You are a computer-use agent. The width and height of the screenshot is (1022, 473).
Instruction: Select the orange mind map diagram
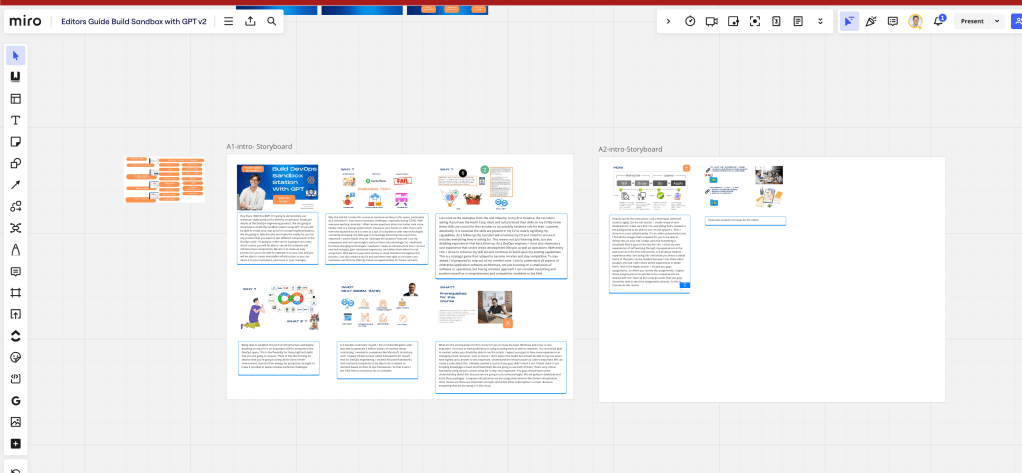point(166,179)
